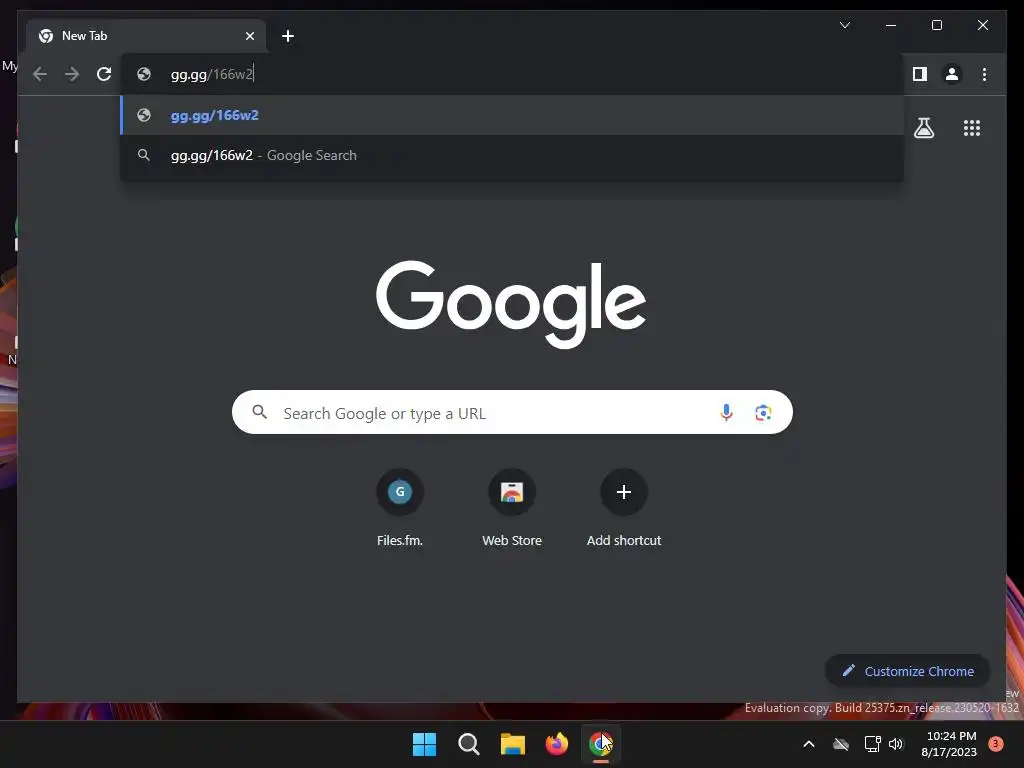This screenshot has width=1024, height=768.
Task: Maximize the Chrome window
Action: [x=936, y=25]
